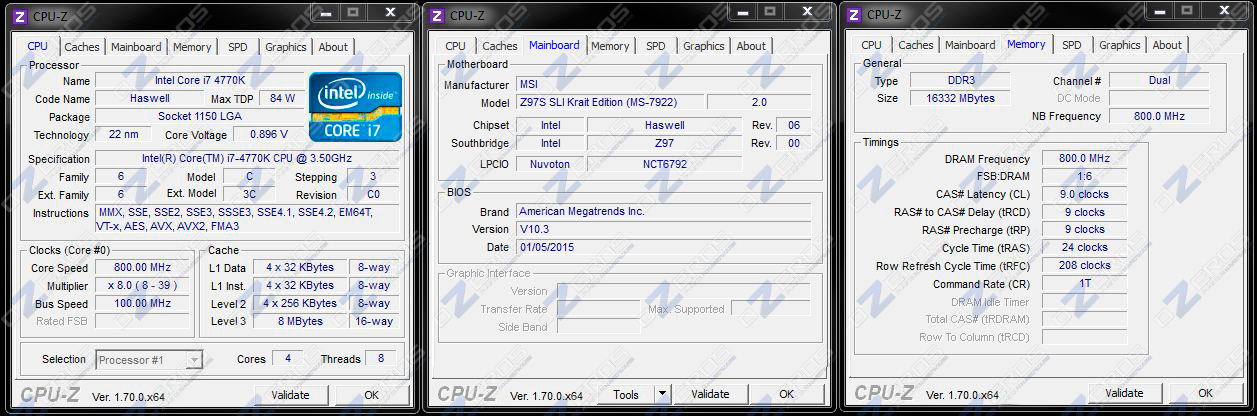
Task: Click the memory Type value DDR3
Action: [960, 81]
